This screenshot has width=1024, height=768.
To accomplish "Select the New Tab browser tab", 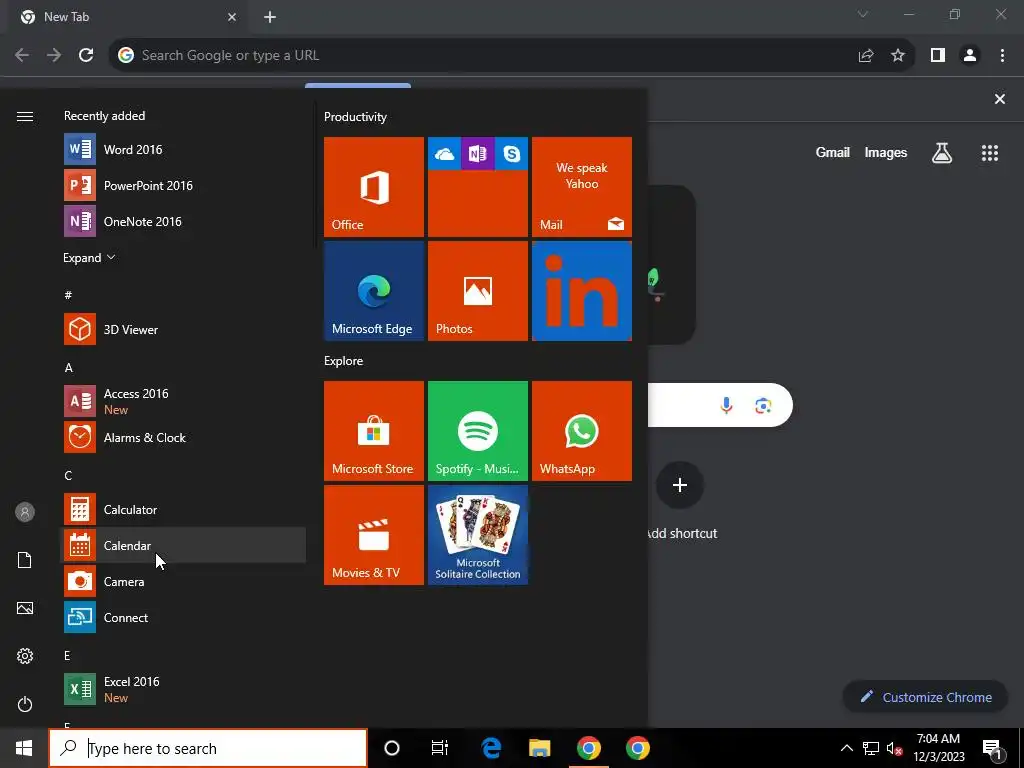I will point(129,17).
